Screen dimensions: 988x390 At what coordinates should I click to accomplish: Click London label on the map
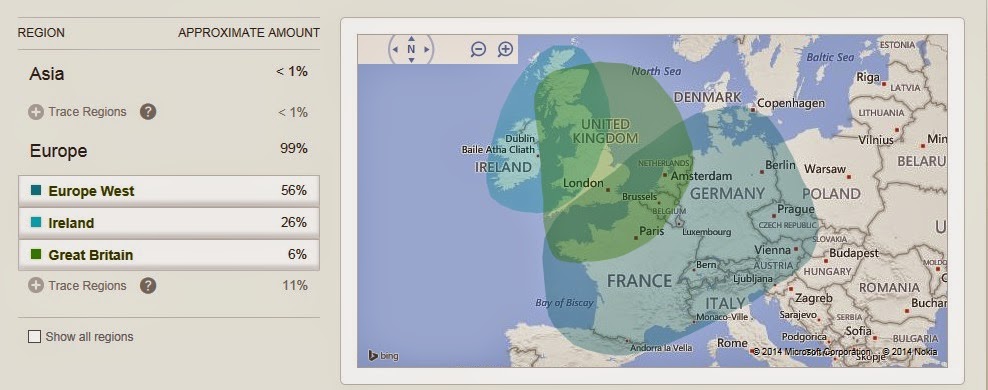click(x=583, y=183)
